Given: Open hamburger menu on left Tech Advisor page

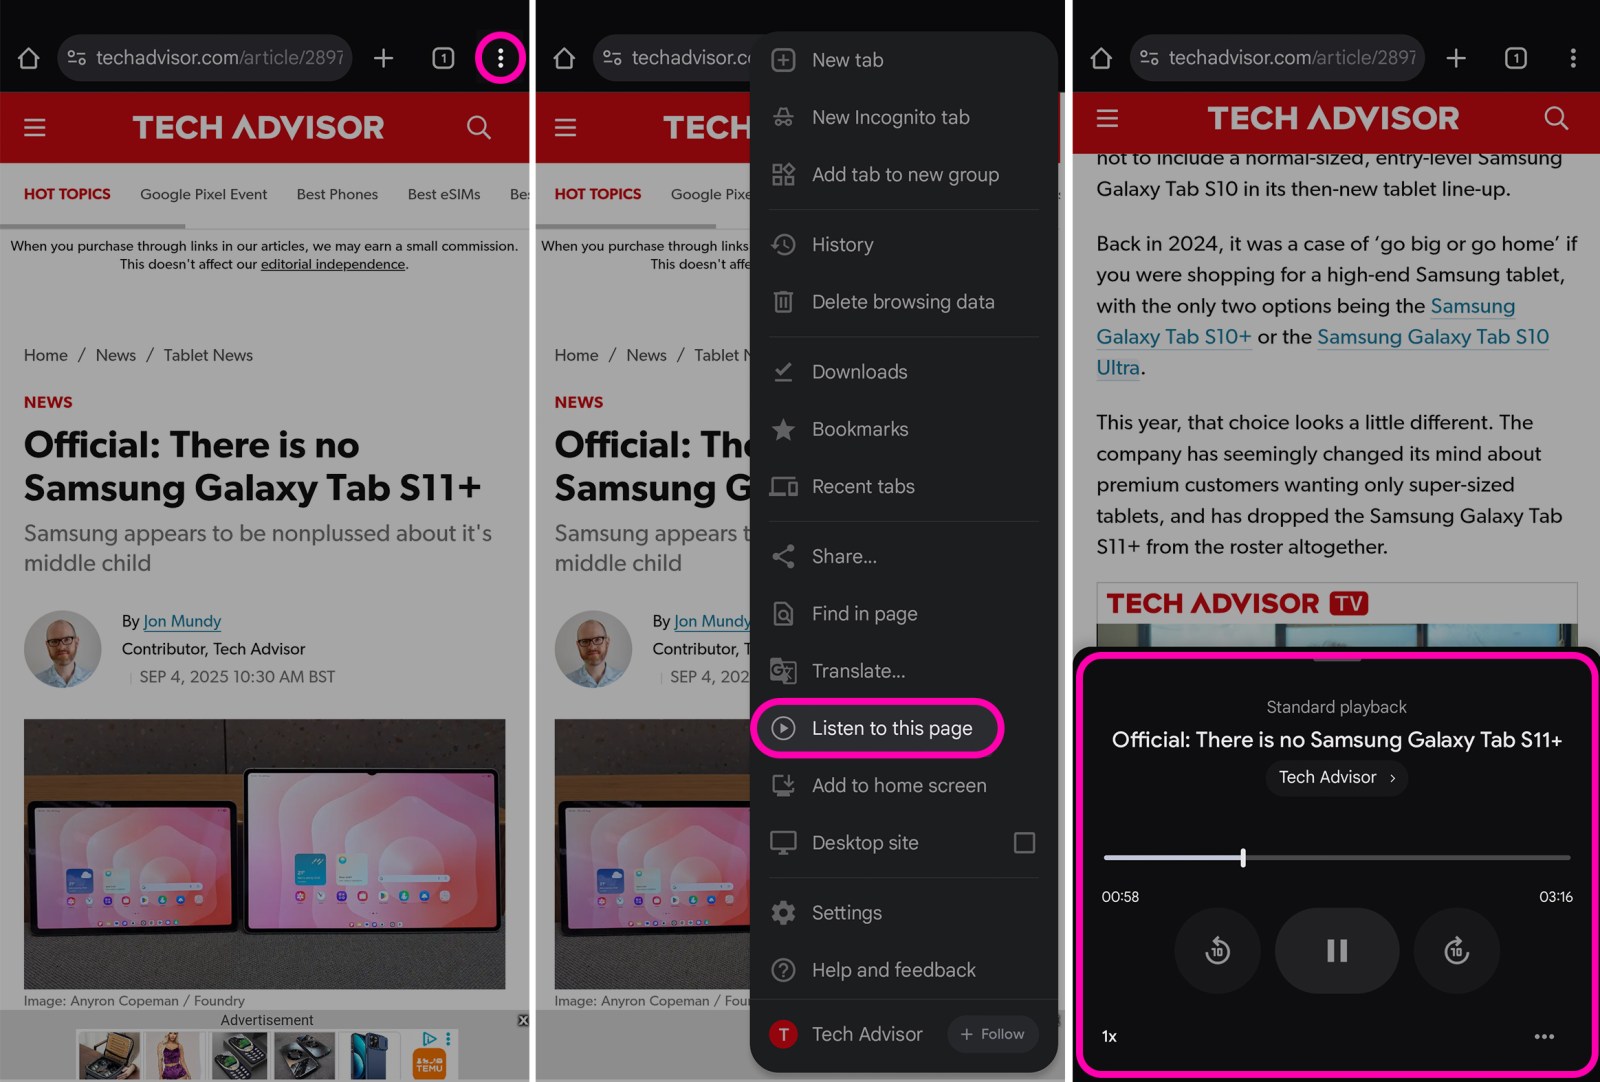Looking at the screenshot, I should [35, 127].
